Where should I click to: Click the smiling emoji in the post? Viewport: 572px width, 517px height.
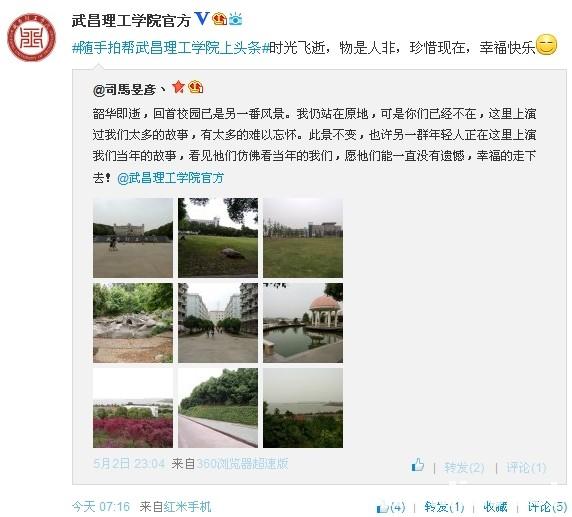click(x=546, y=45)
